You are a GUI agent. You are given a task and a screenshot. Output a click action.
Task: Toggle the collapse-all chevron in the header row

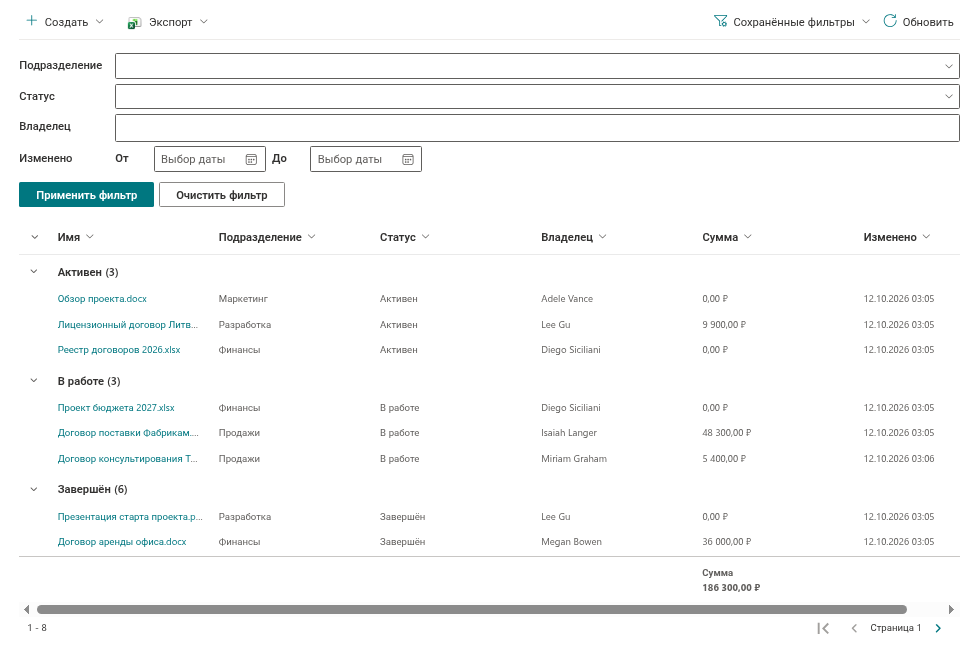point(34,237)
